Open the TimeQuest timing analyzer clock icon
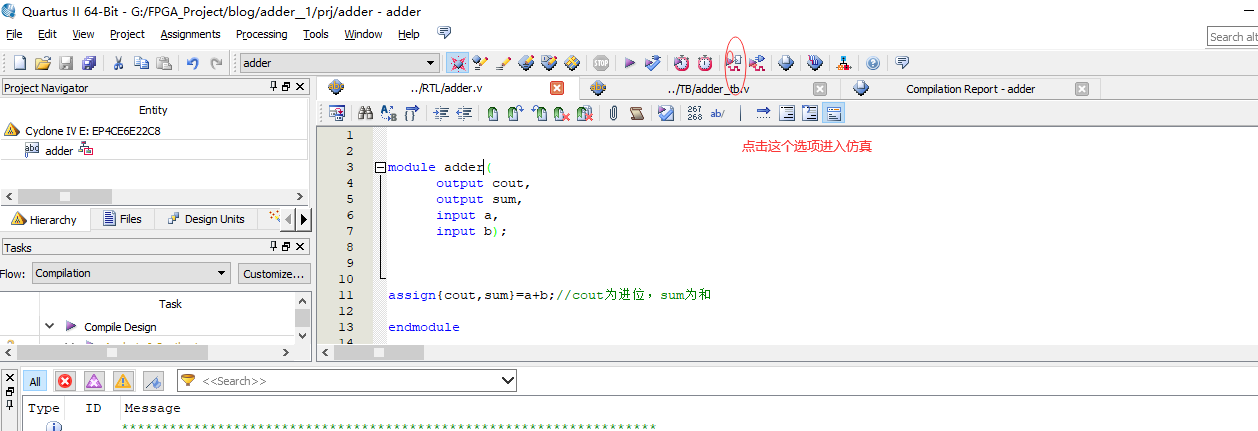This screenshot has height=431, width=1258. tap(681, 63)
